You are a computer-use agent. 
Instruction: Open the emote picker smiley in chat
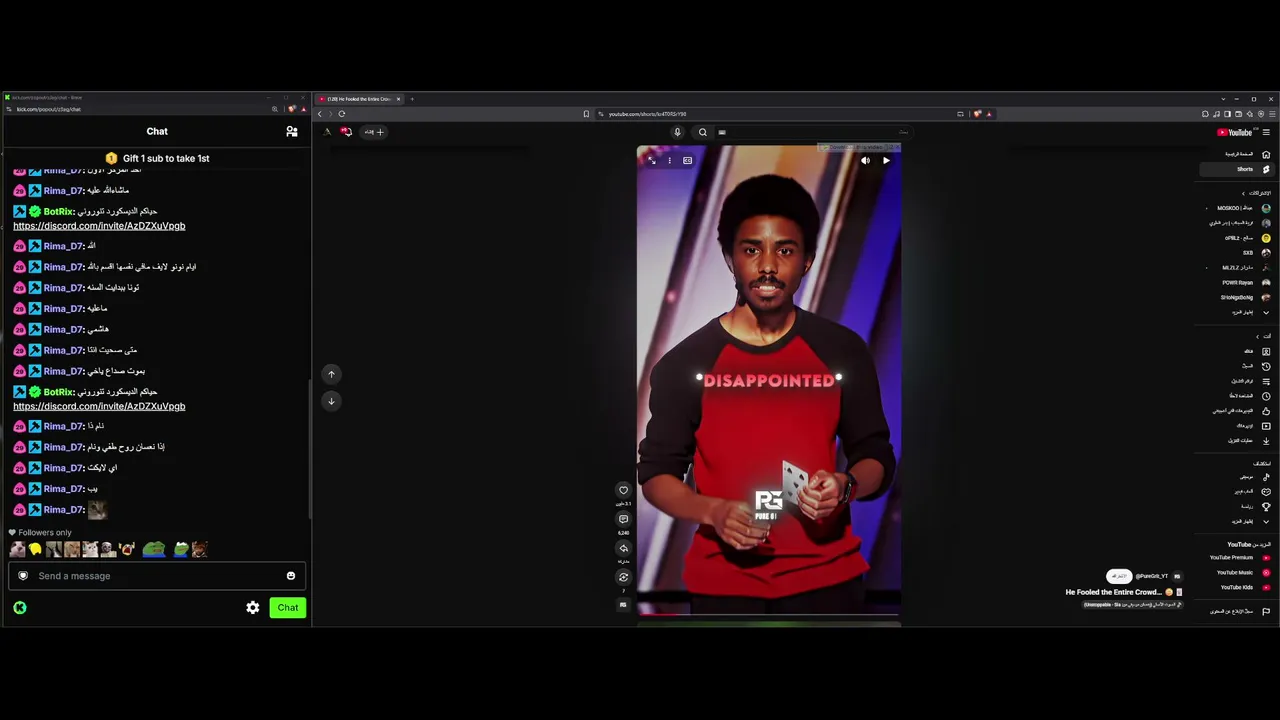(x=291, y=576)
